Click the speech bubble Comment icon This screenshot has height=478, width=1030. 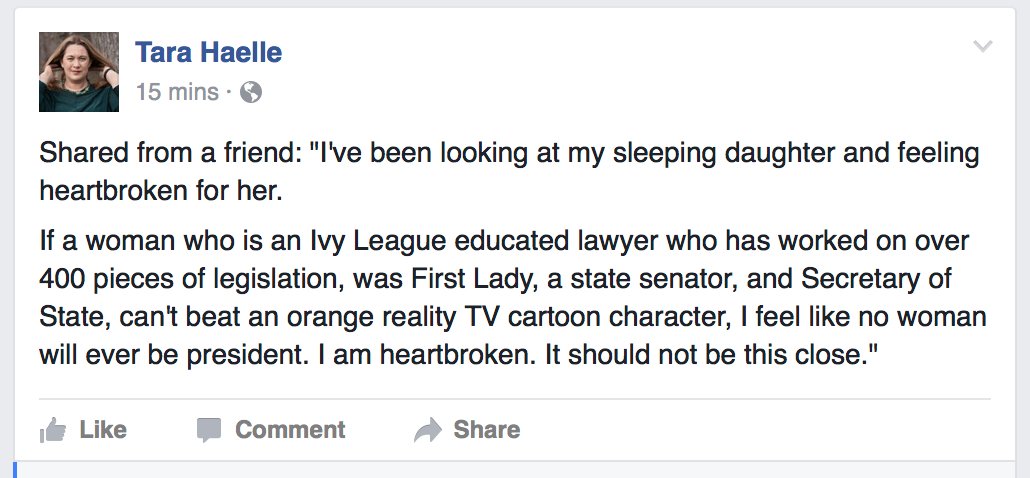tap(209, 431)
